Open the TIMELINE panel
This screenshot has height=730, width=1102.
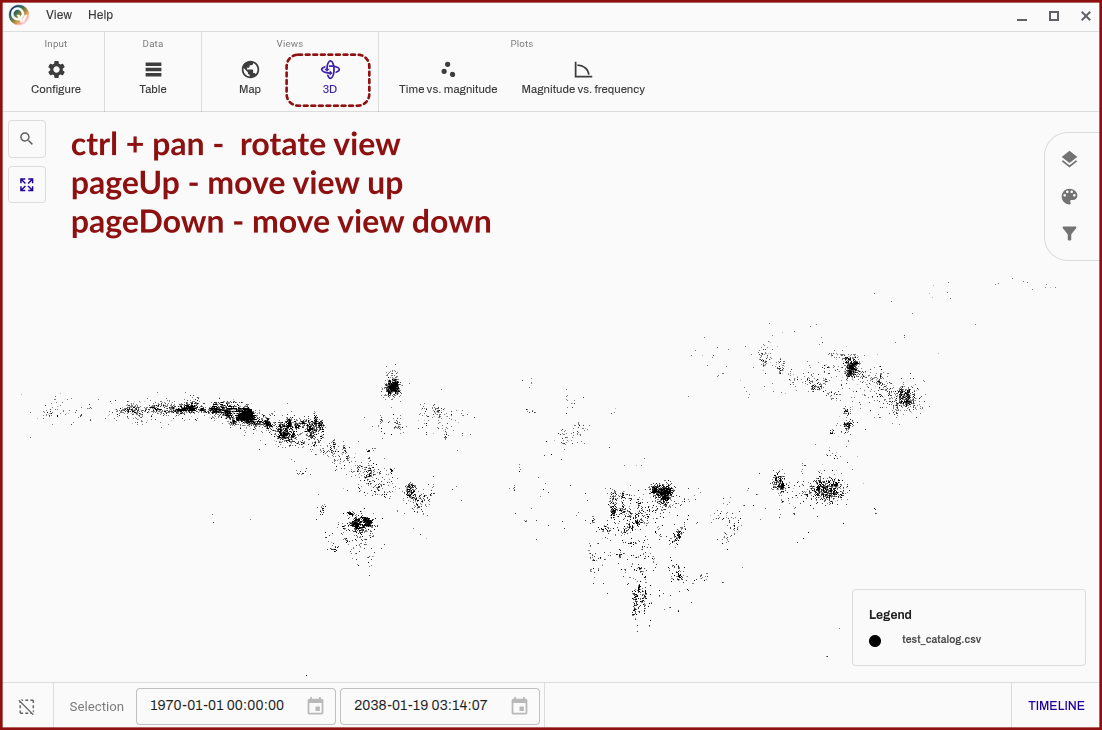tap(1056, 705)
